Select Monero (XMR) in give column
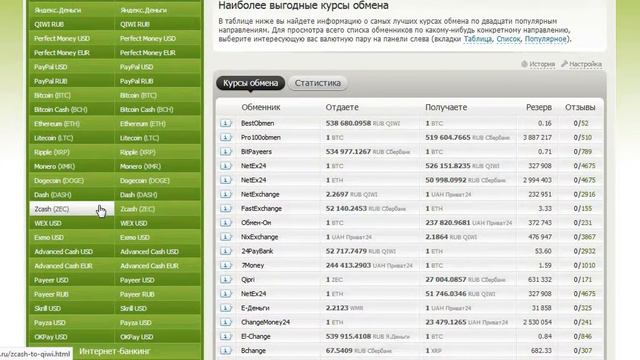Viewport: 640px width, 360px height. point(72,167)
